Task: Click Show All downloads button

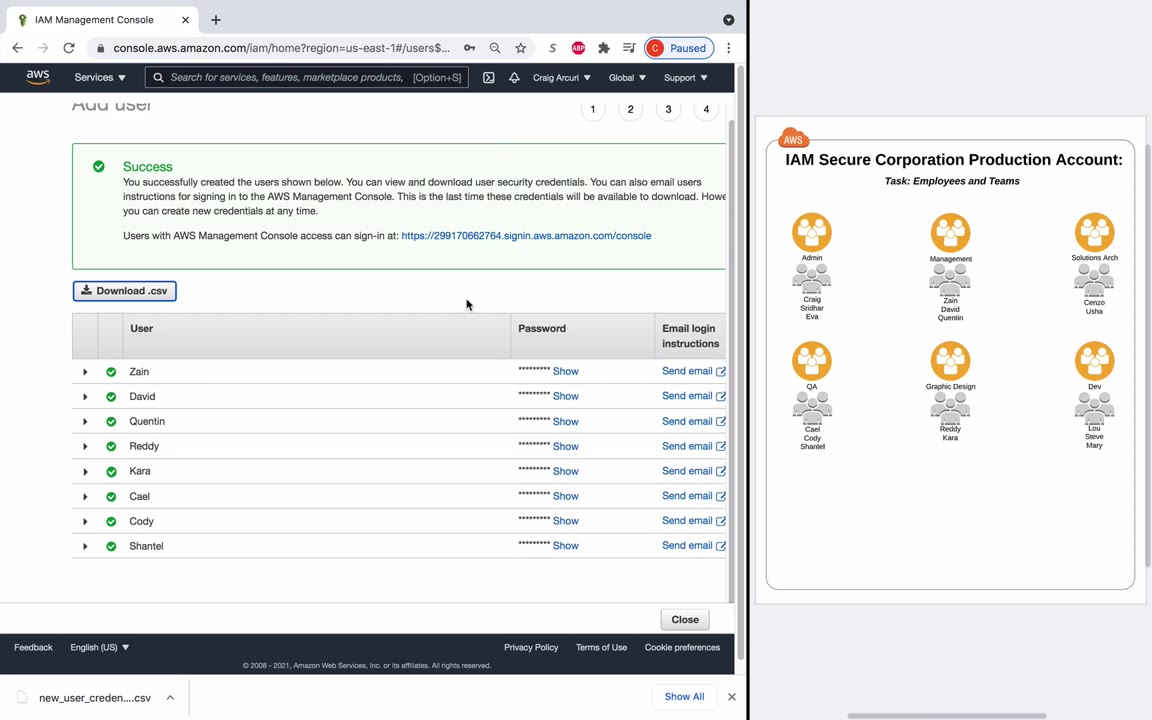Action: coord(684,696)
